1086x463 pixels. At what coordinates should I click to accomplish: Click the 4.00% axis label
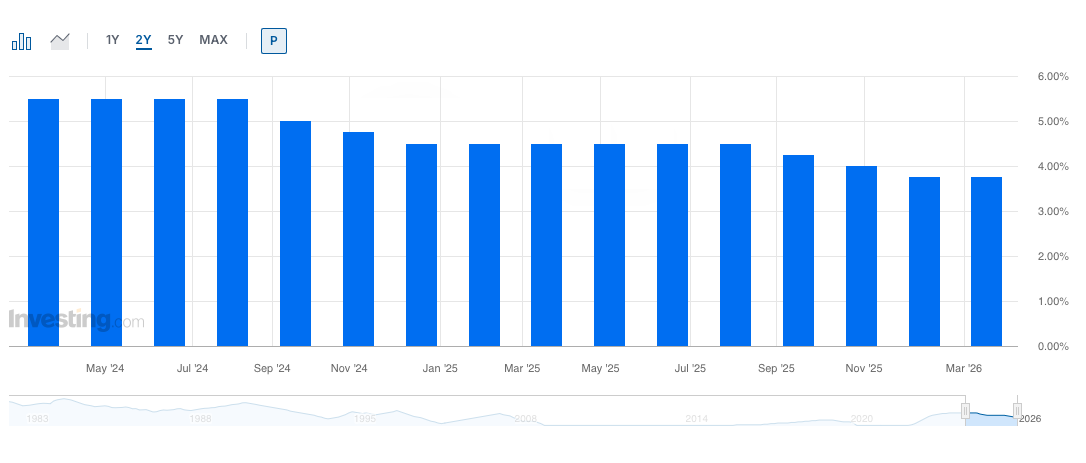pyautogui.click(x=1053, y=166)
